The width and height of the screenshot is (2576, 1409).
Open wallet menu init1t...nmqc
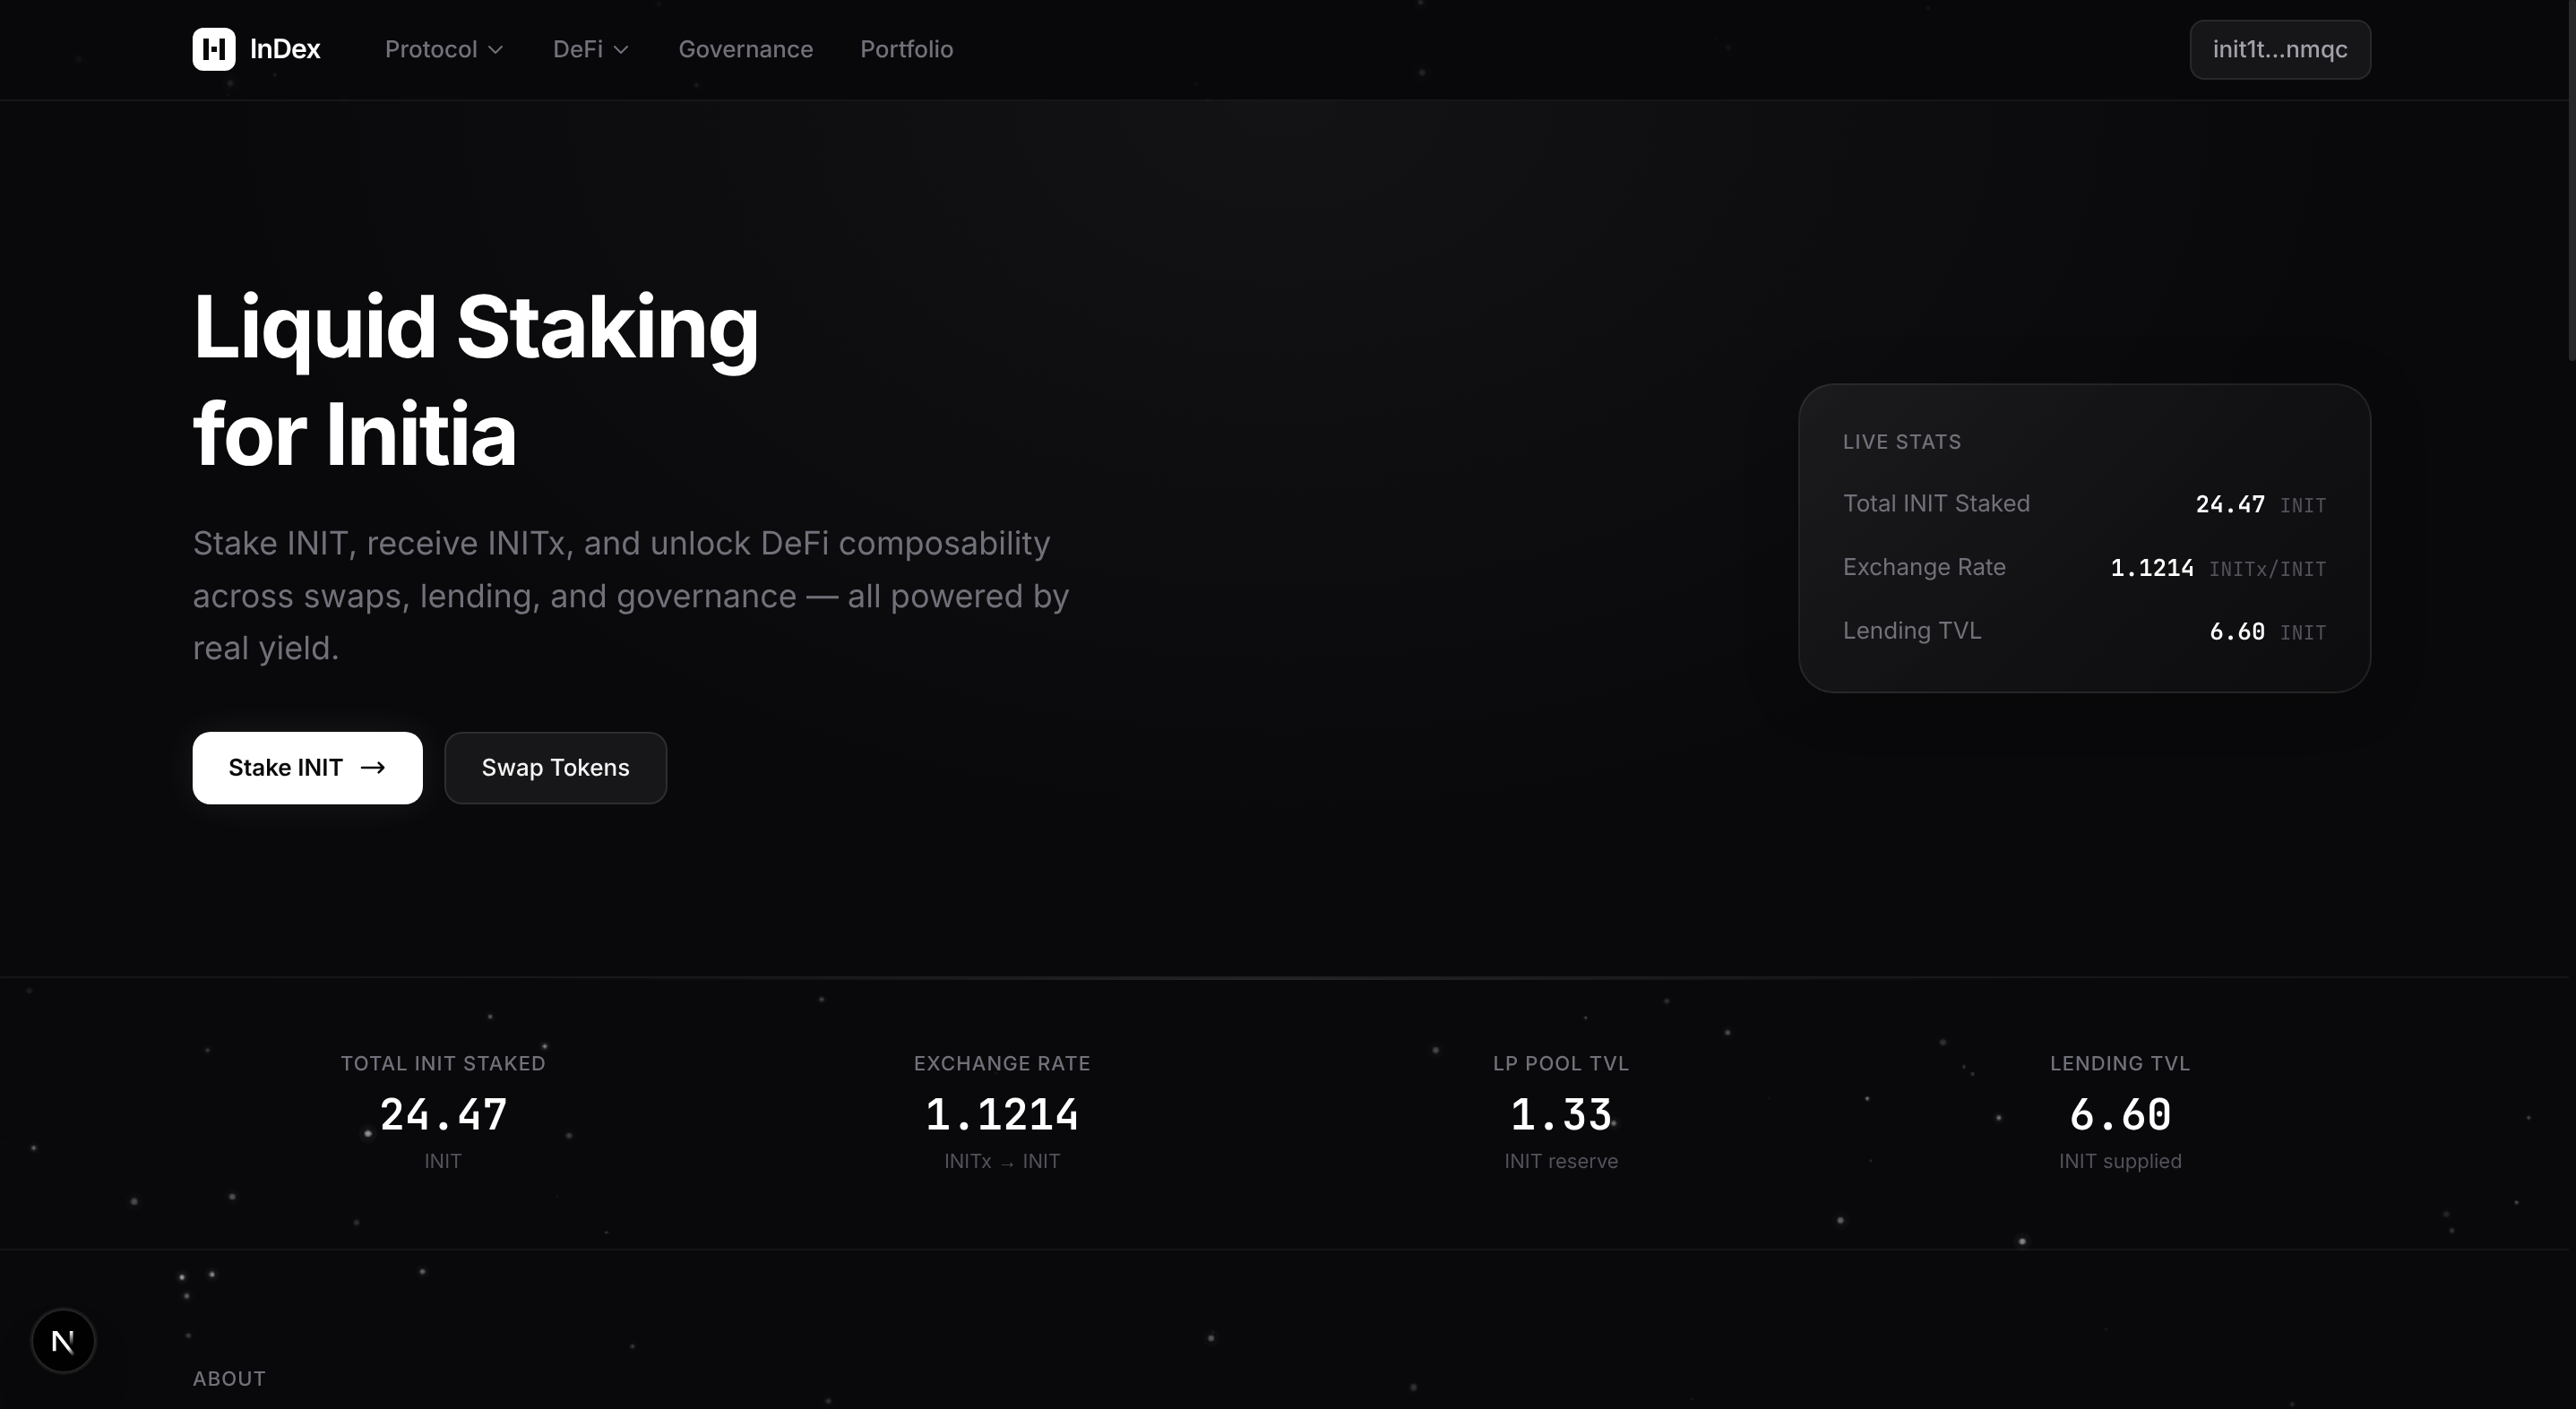pyautogui.click(x=2280, y=49)
